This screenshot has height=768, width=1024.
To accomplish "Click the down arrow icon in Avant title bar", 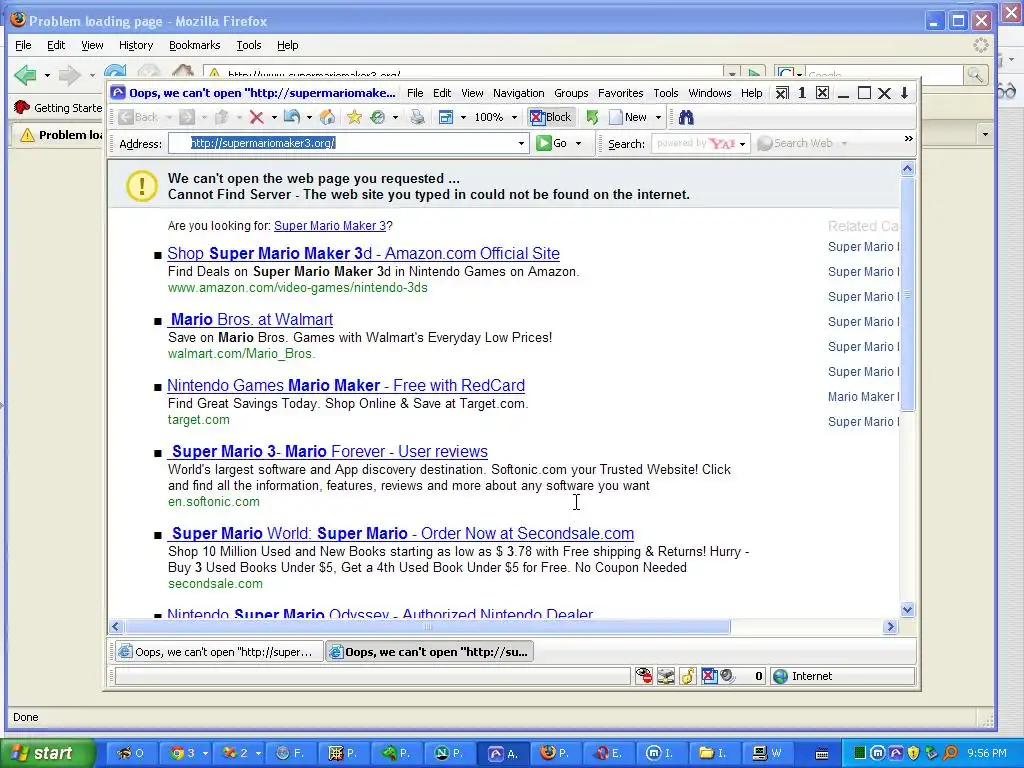I will click(x=904, y=93).
